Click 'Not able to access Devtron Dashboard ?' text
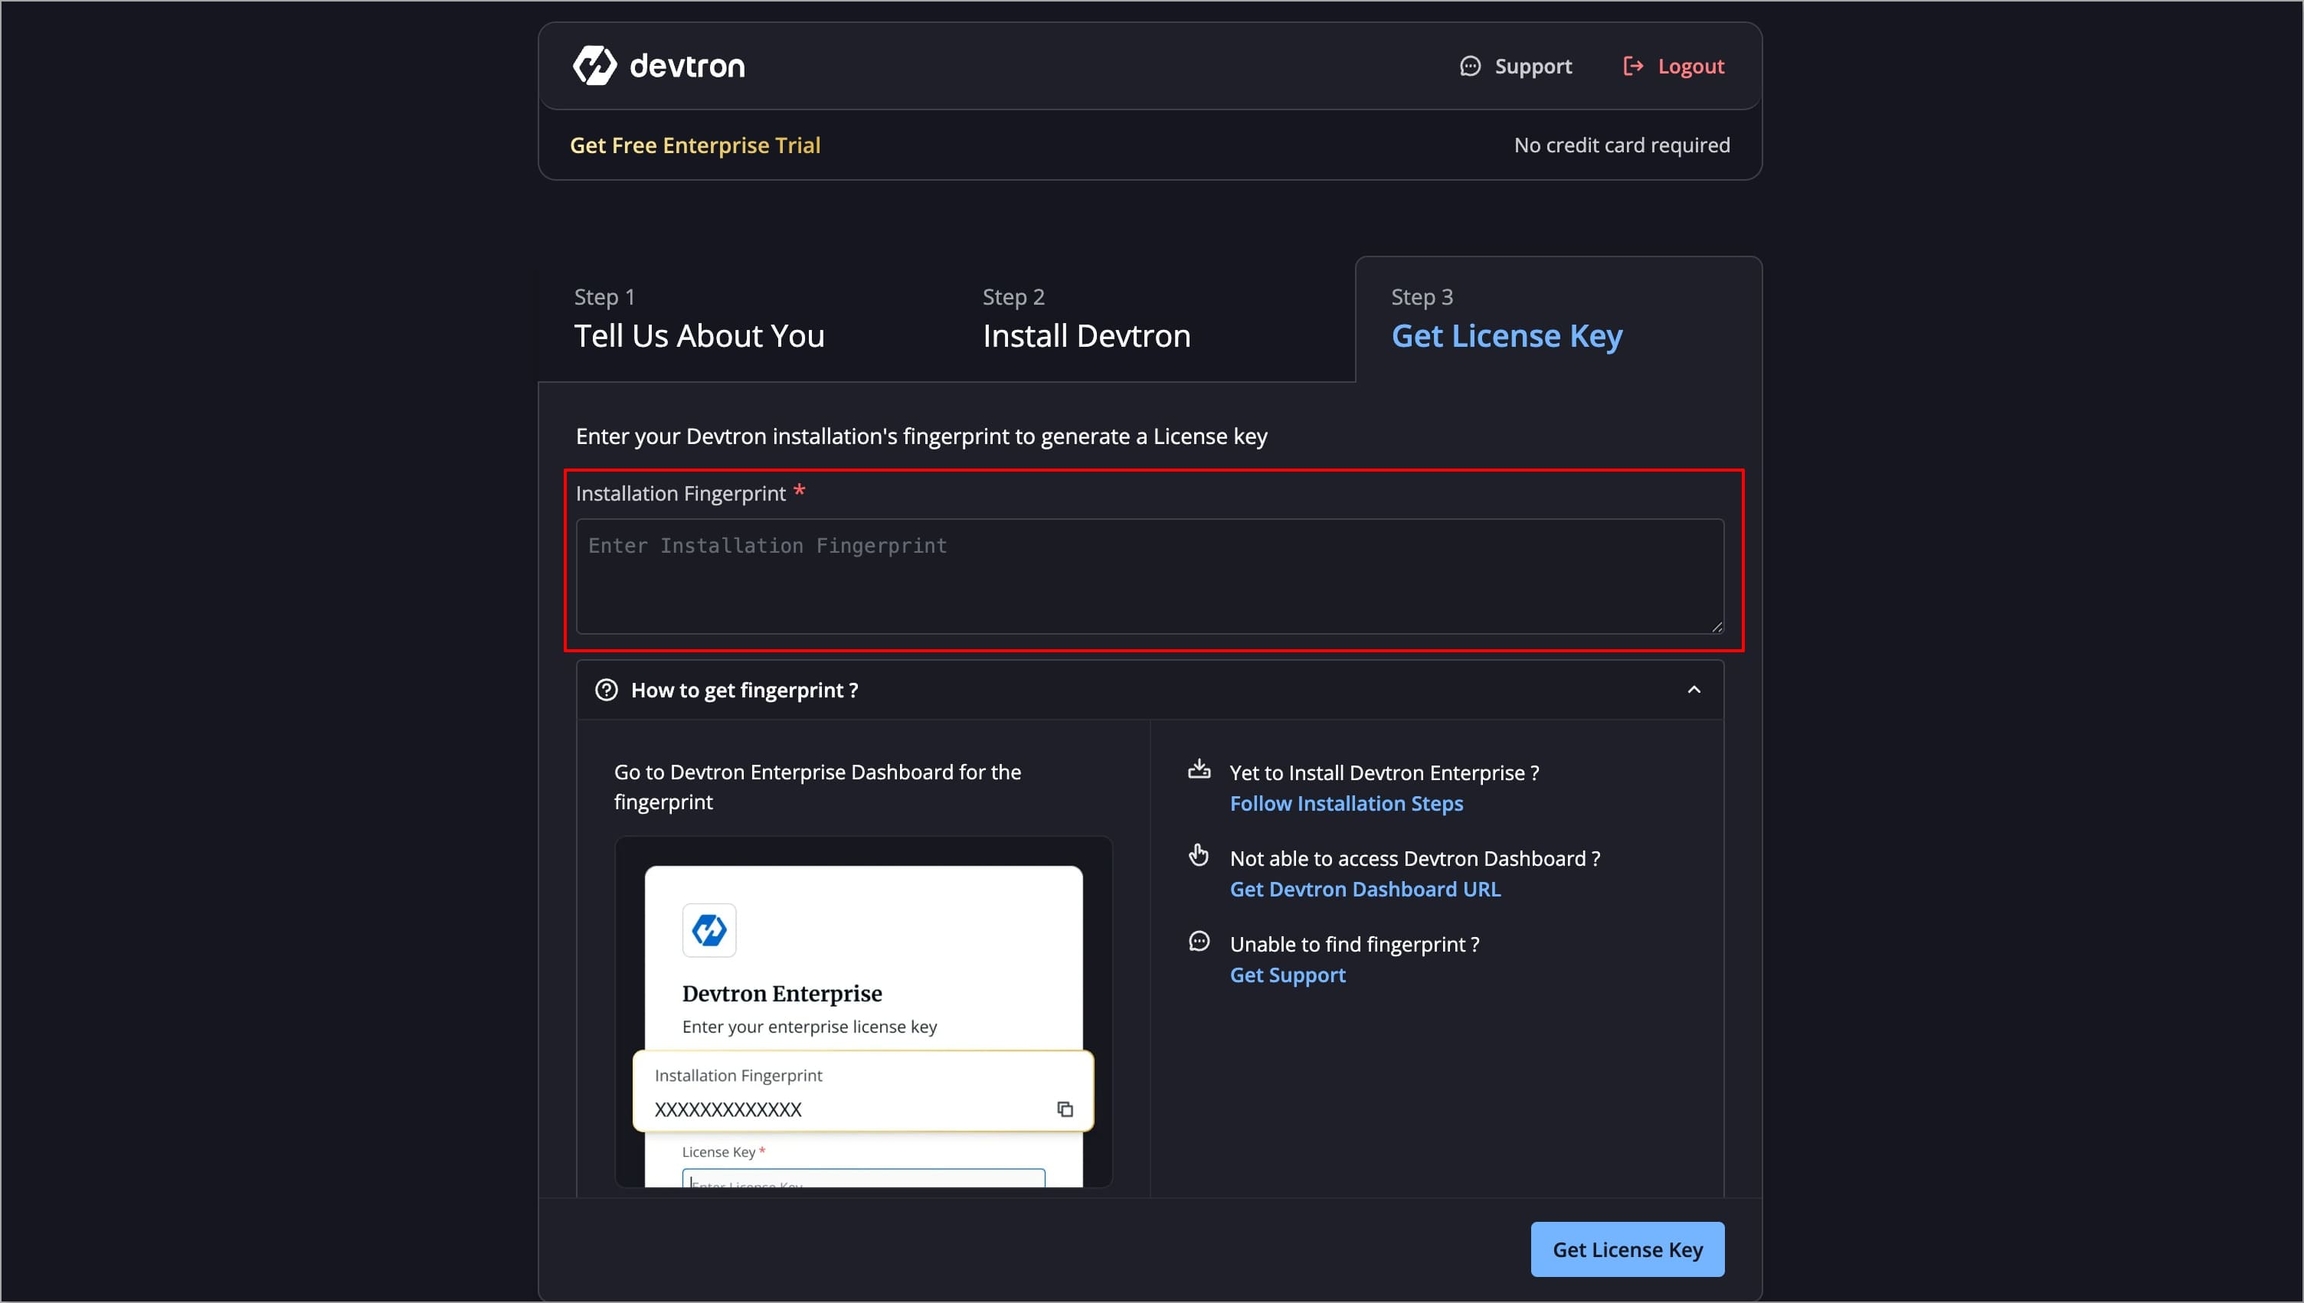Screen dimensions: 2304x1303 coord(1415,858)
